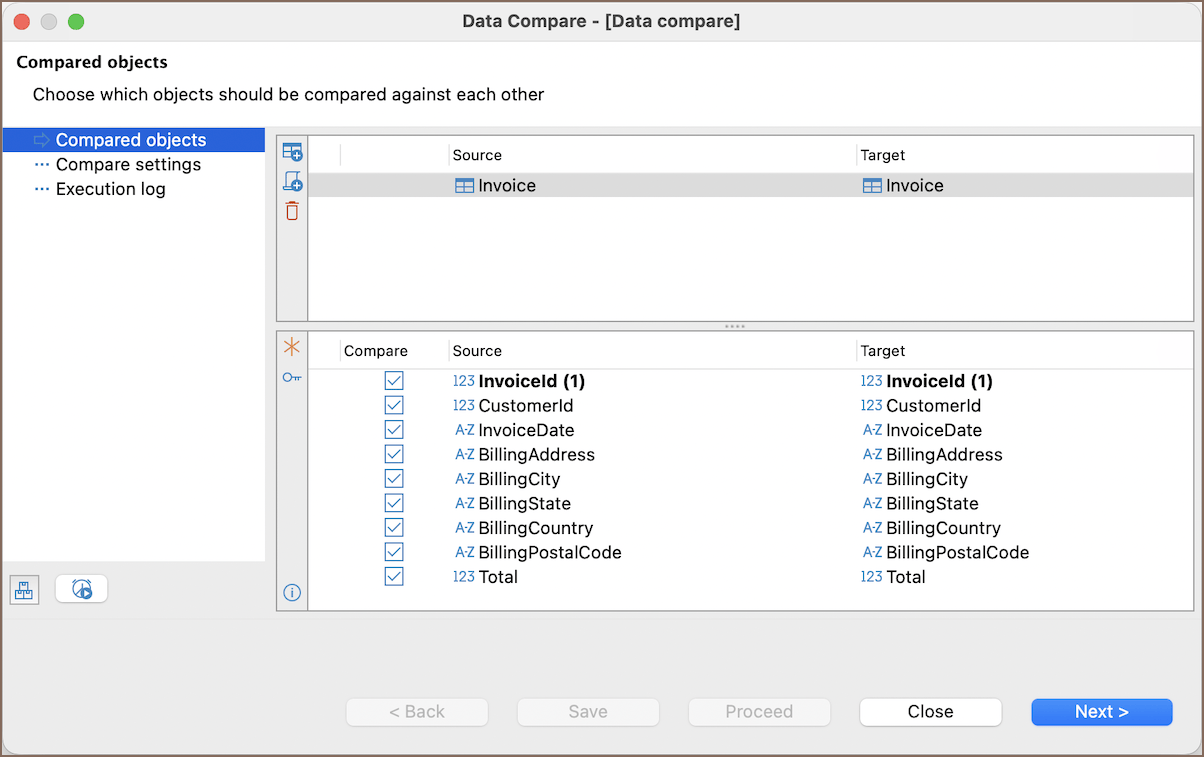Select the Invoice source table row
Image resolution: width=1204 pixels, height=757 pixels.
(506, 186)
